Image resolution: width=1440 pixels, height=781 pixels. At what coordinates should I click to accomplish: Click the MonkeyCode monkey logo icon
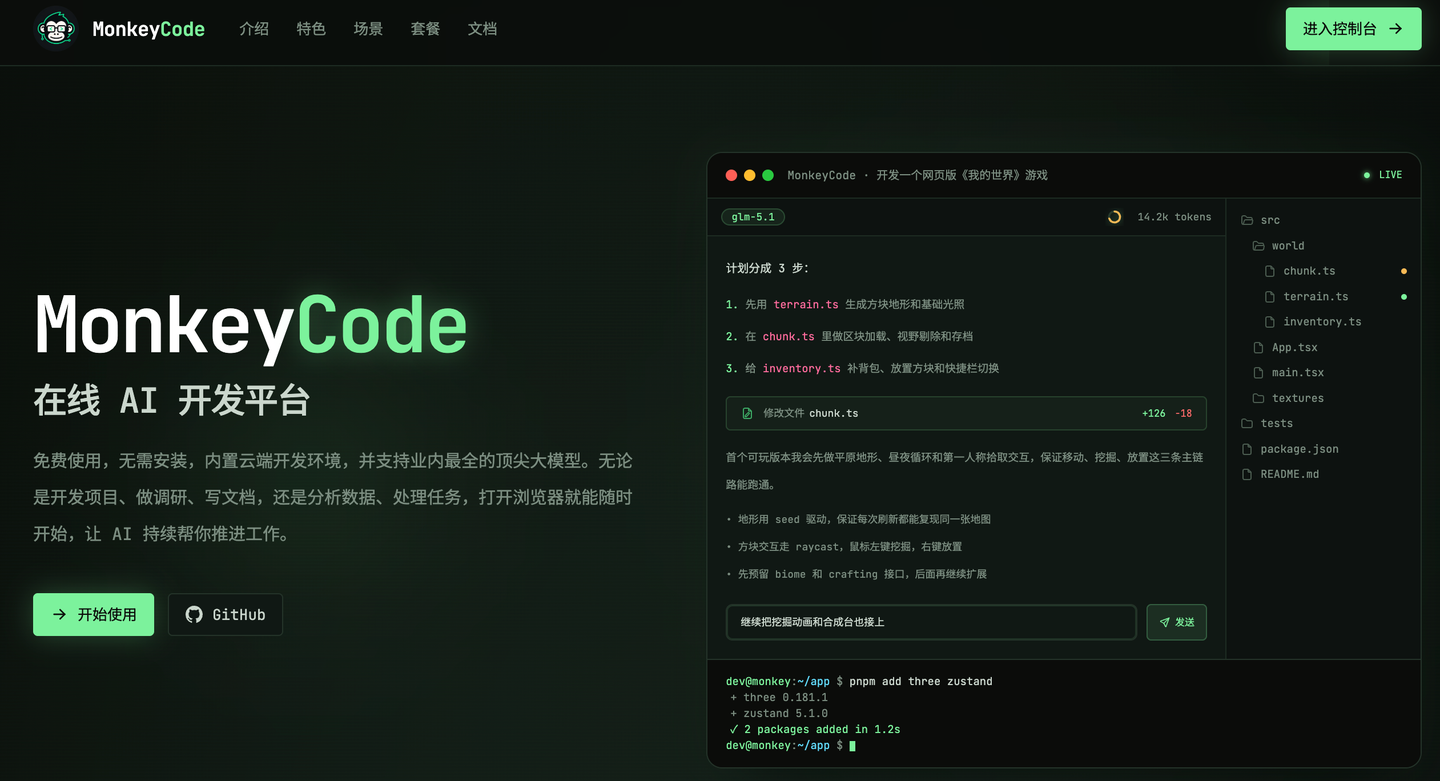(x=56, y=29)
